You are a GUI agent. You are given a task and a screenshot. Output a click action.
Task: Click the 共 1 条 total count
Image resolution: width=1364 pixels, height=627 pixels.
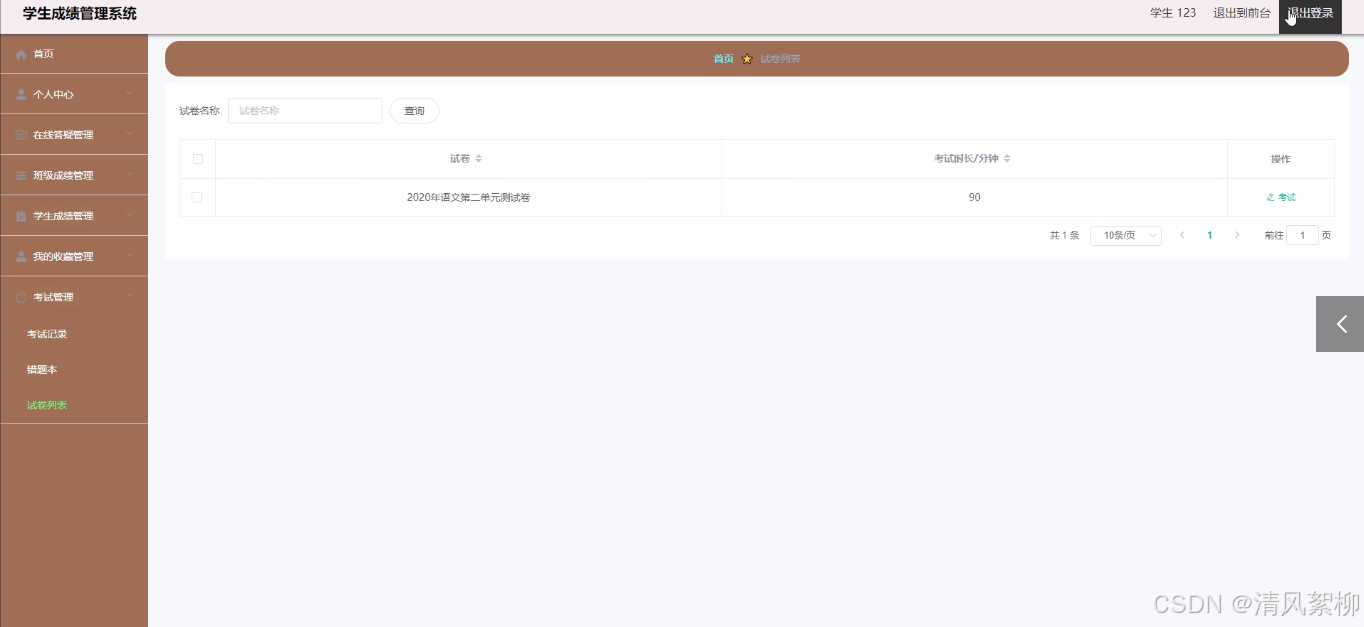(x=1064, y=236)
